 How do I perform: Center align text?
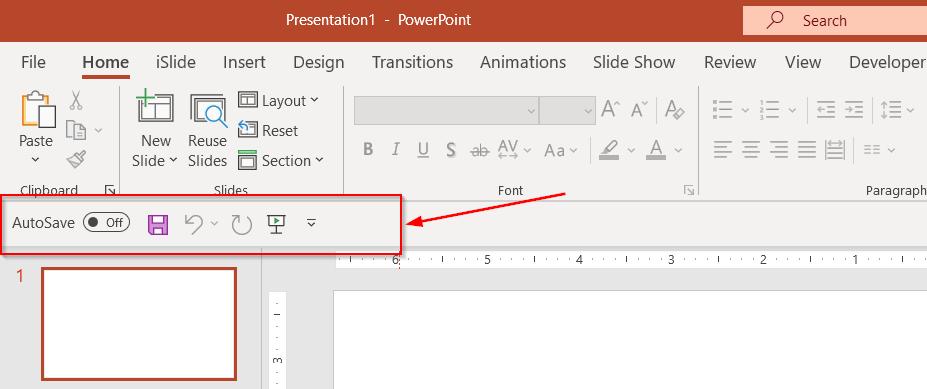point(751,150)
